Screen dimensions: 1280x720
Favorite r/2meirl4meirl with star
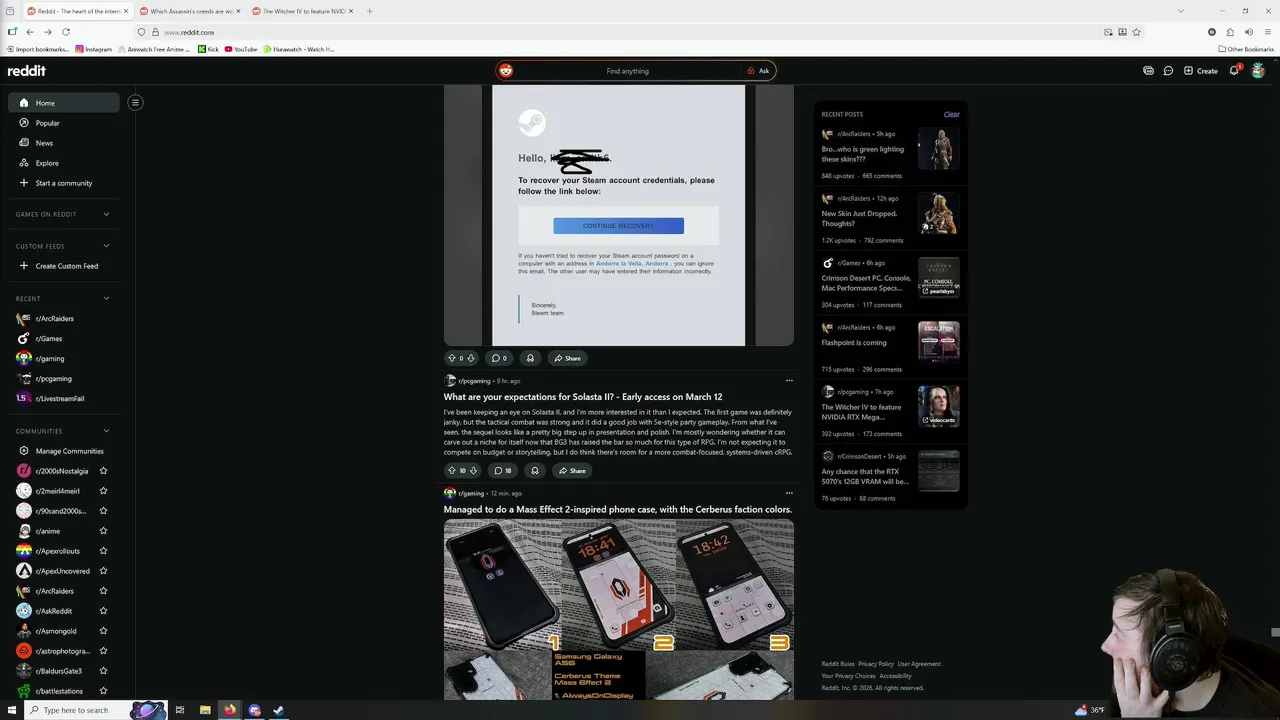103,491
